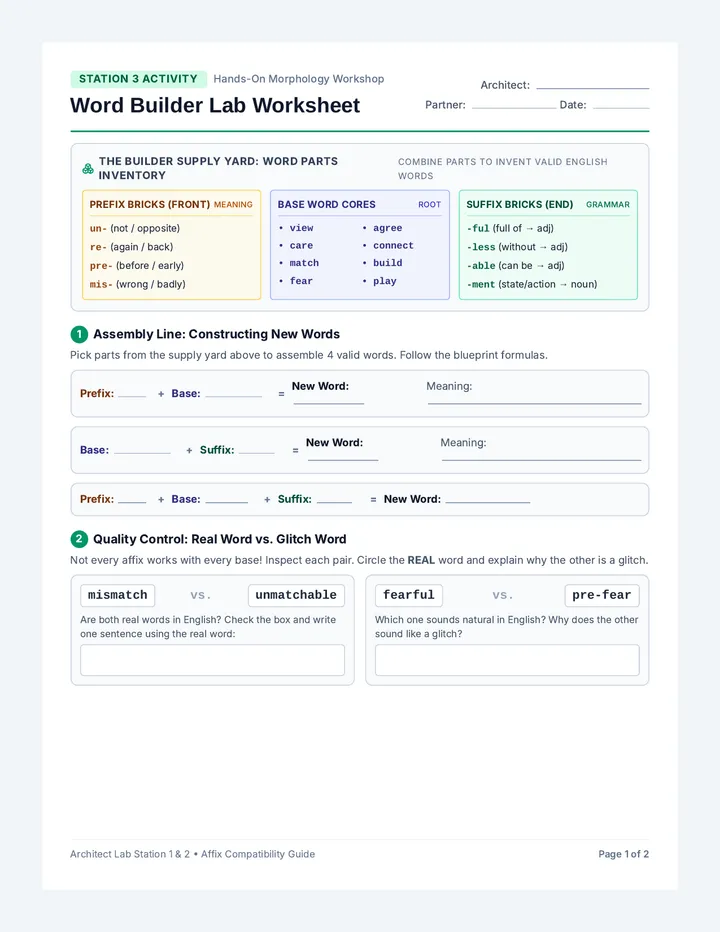Viewport: 720px width, 932px height.
Task: Click the New Word line in three-part formula row
Action: (x=488, y=502)
